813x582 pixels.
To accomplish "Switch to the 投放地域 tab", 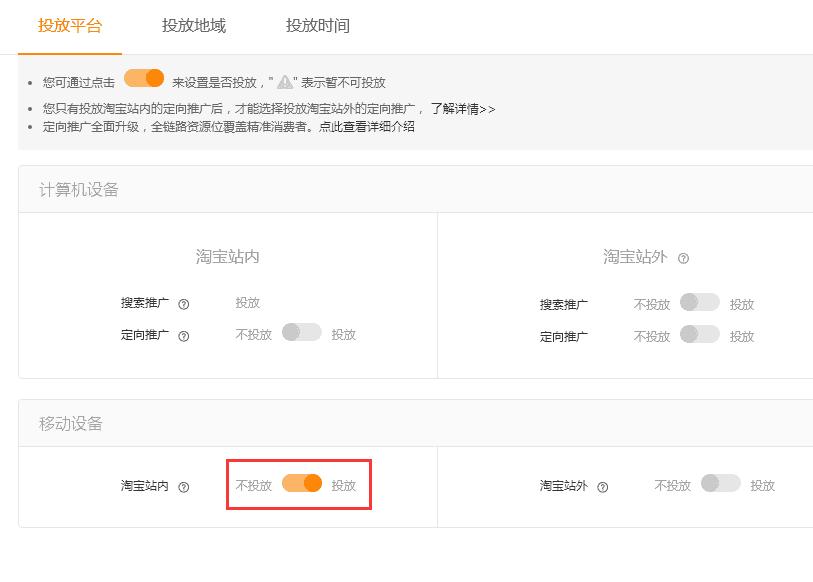I will point(193,26).
